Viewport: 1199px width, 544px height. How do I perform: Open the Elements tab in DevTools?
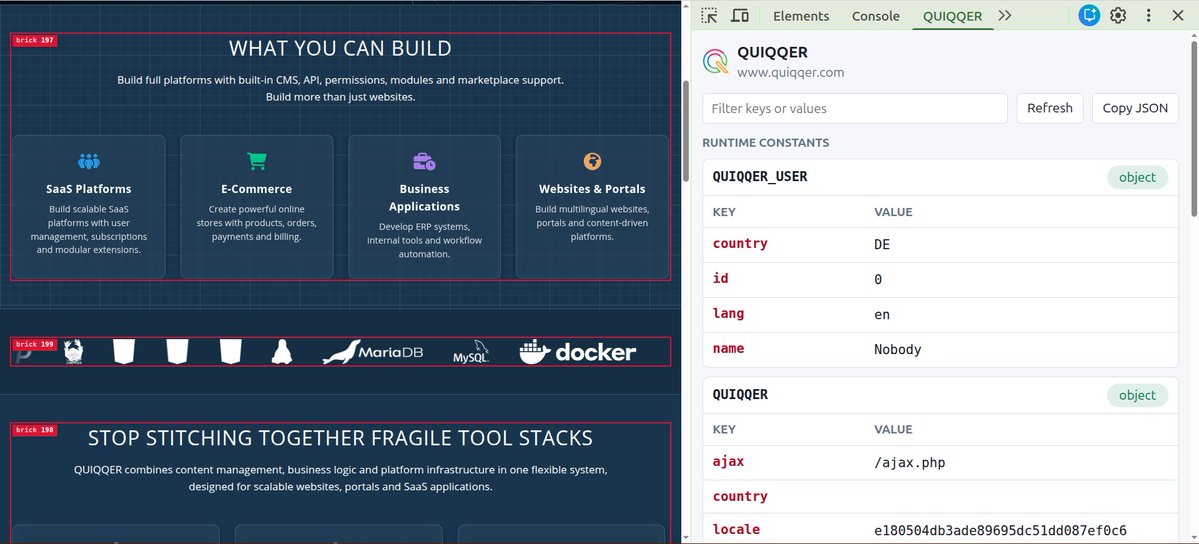pos(801,16)
